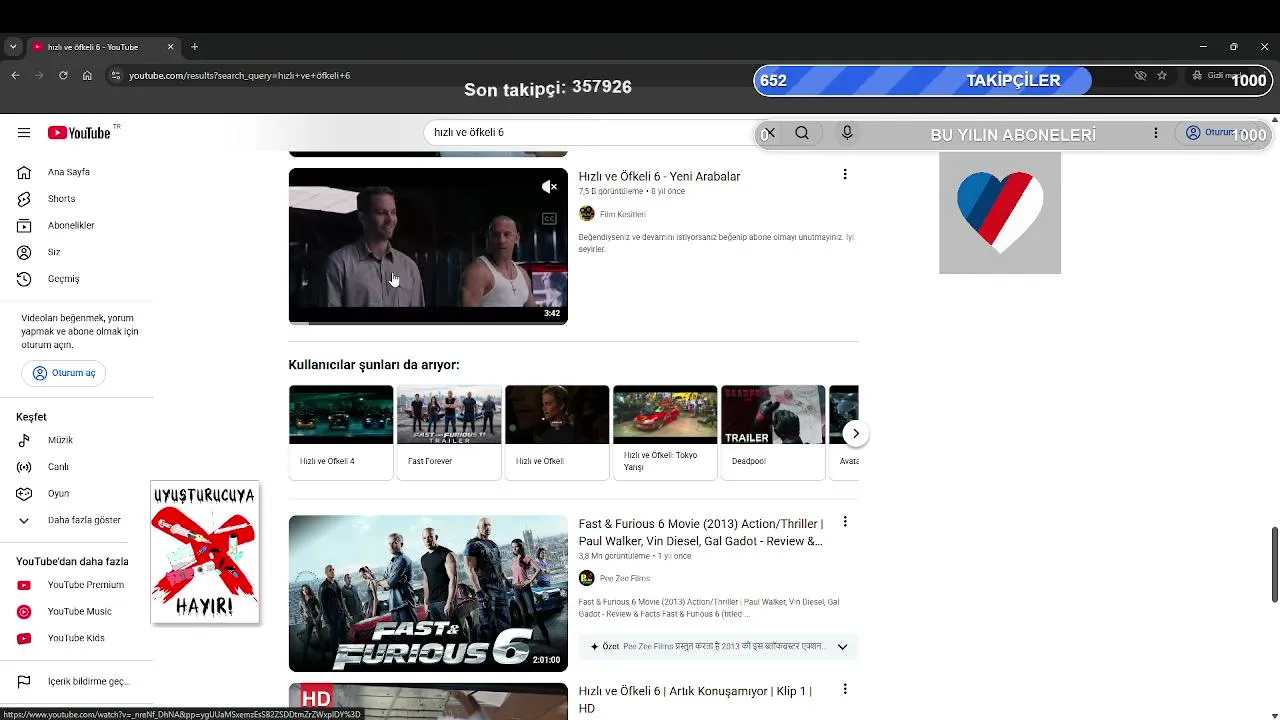Select the hızlı ve öfkeli 6 - YouTube tab

pos(103,47)
